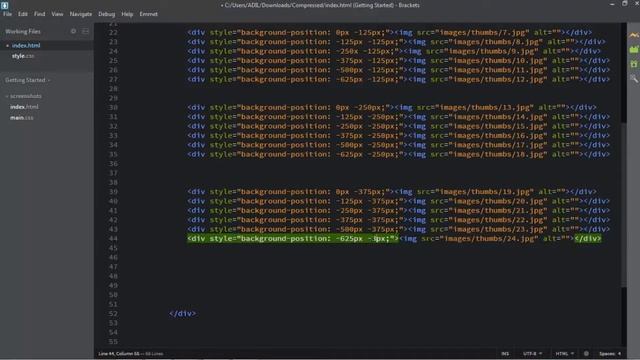Open main.css in the project tree

click(22, 118)
